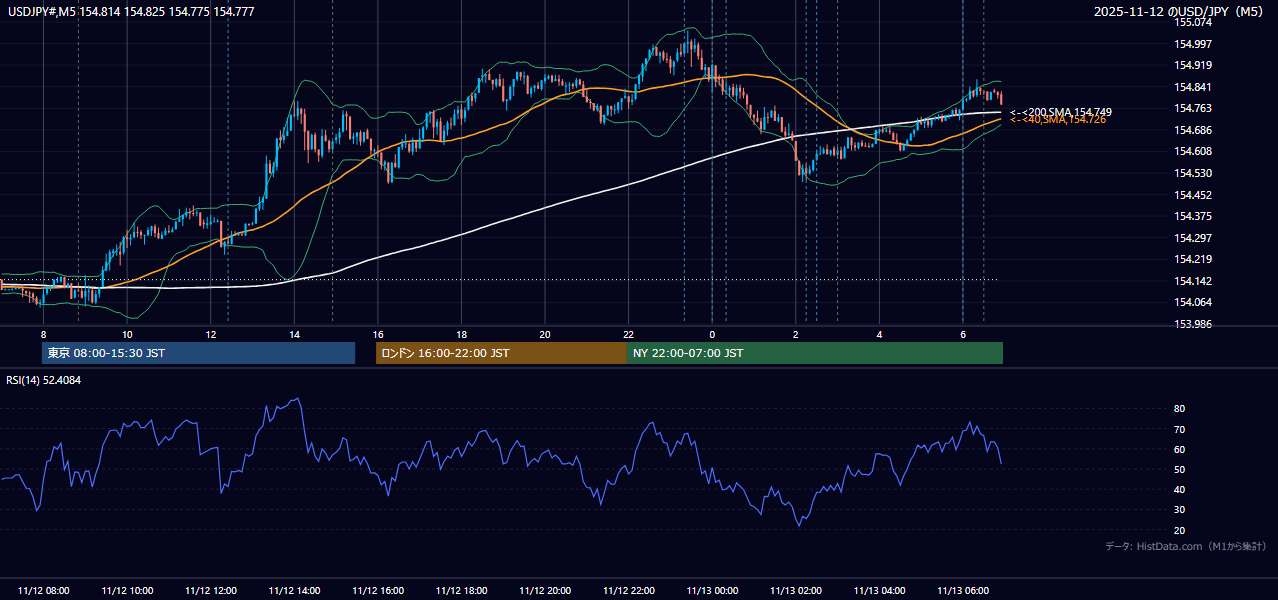Select the ロンドン 16:00-22:00 JST session bar
The height and width of the screenshot is (600, 1278).
tap(501, 353)
